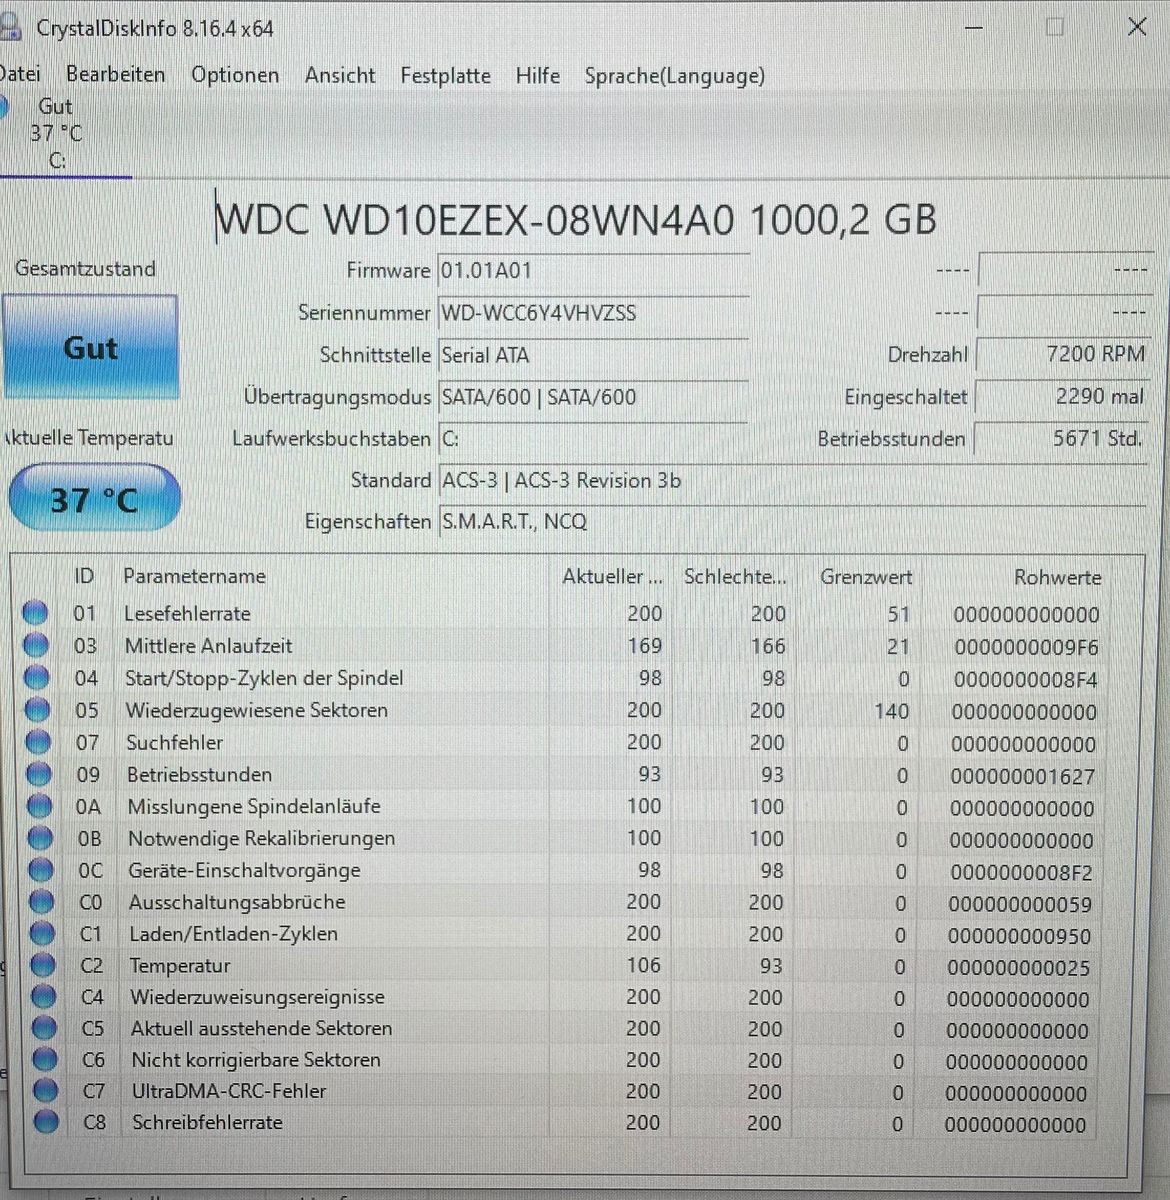Click the status dot for Schreibfehlerrate

[x=46, y=1122]
